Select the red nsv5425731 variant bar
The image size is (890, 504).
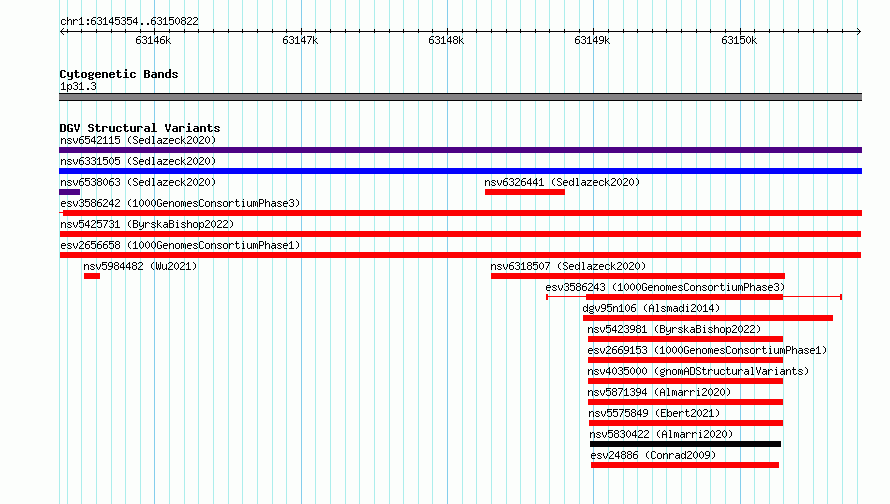(x=460, y=234)
